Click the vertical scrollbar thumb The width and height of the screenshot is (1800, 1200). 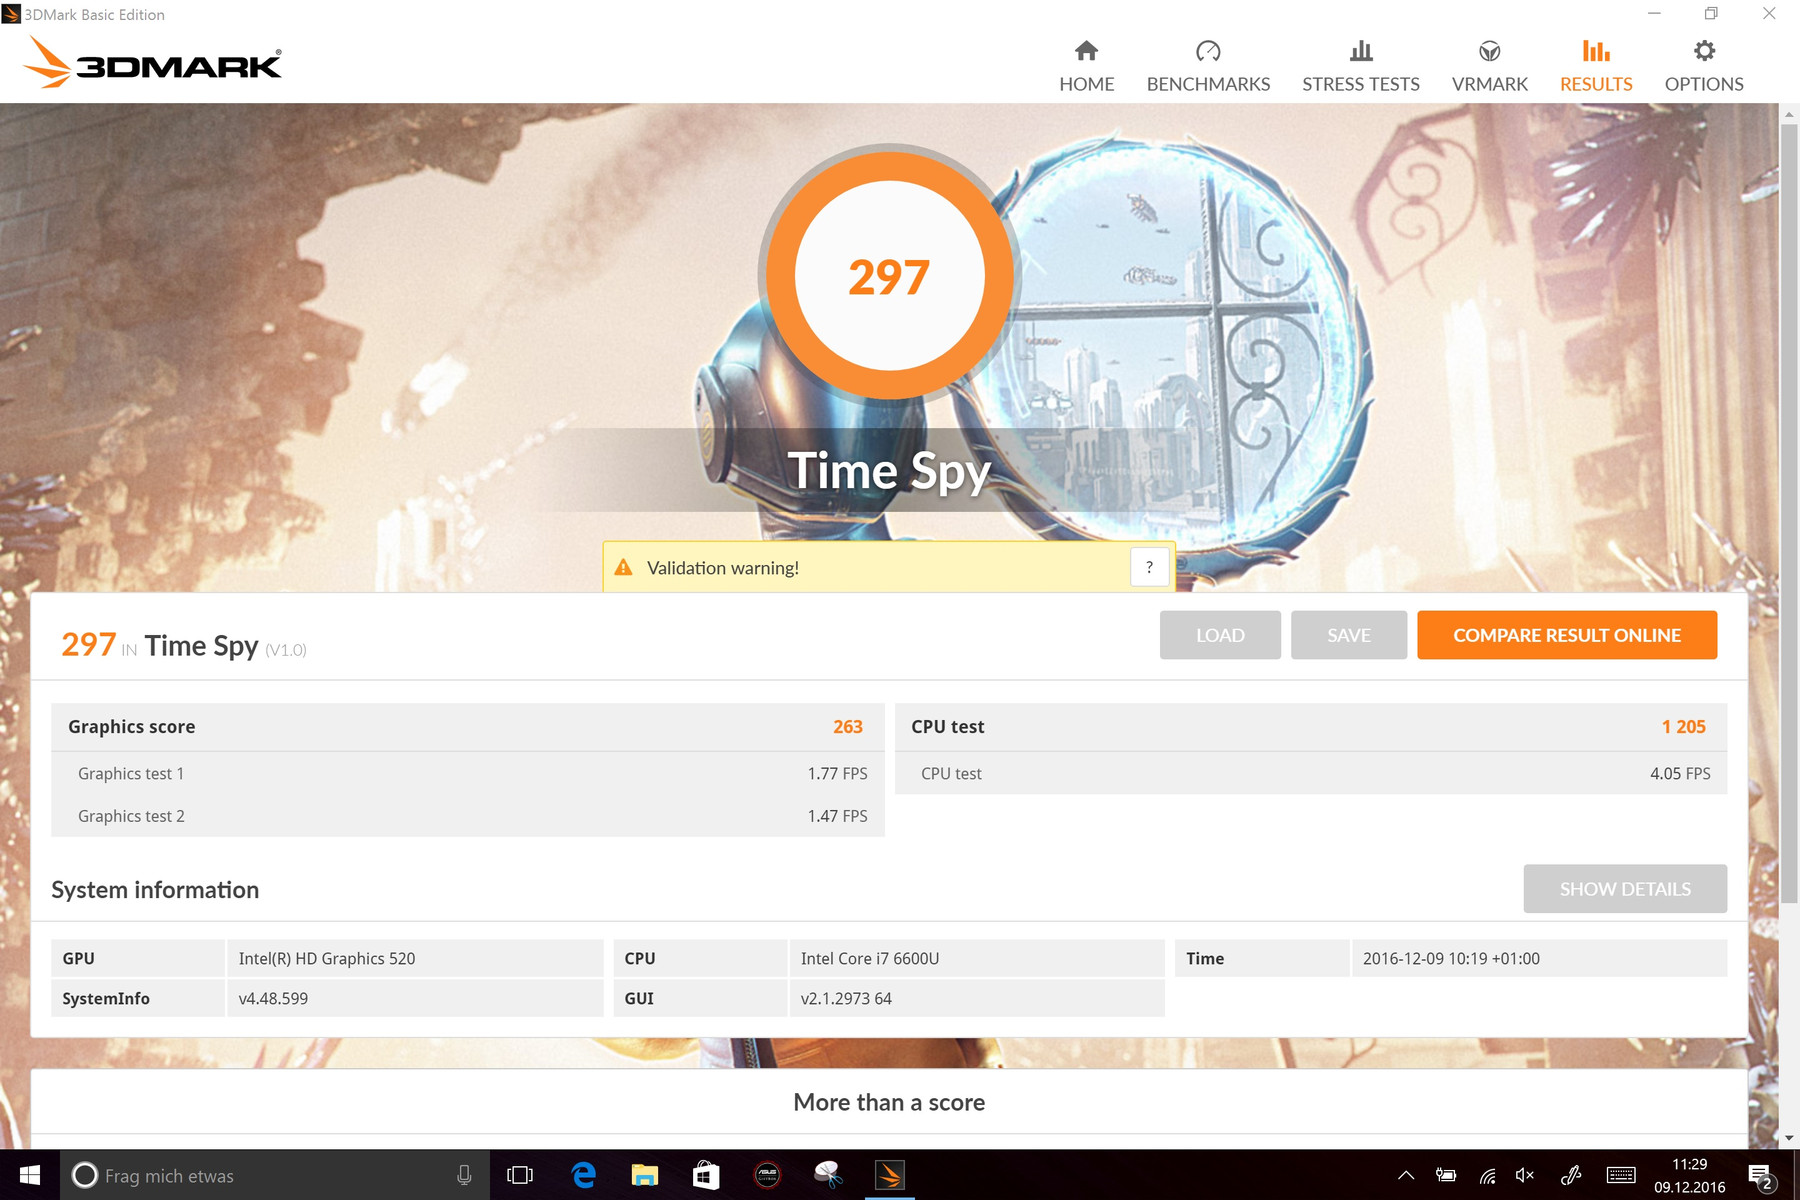pyautogui.click(x=1789, y=512)
